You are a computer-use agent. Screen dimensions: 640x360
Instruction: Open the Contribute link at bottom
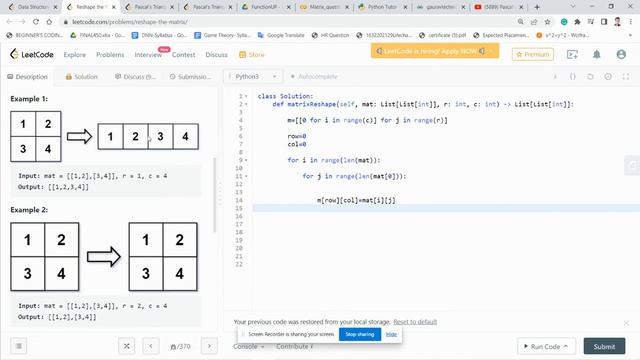pos(294,346)
